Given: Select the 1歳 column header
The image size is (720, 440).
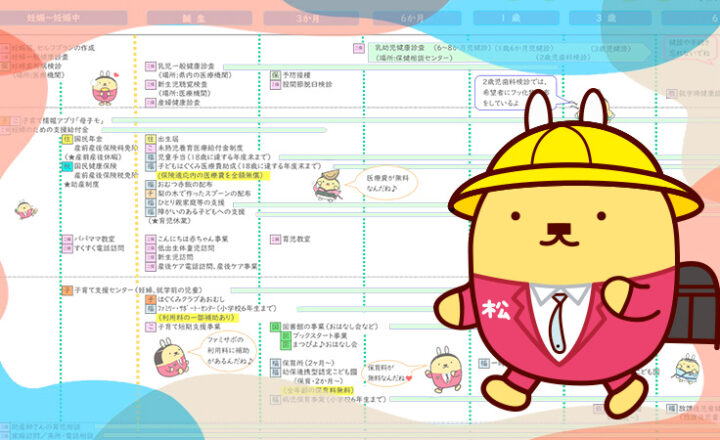Looking at the screenshot, I should point(516,18).
